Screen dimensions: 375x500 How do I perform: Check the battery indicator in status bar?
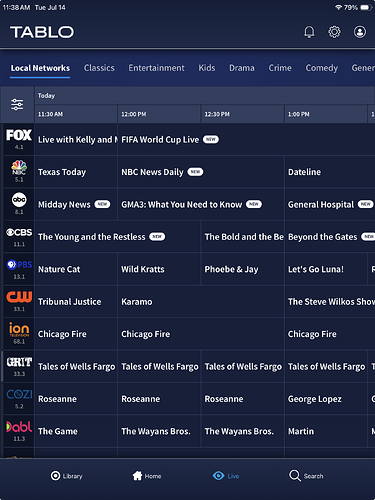pos(366,7)
